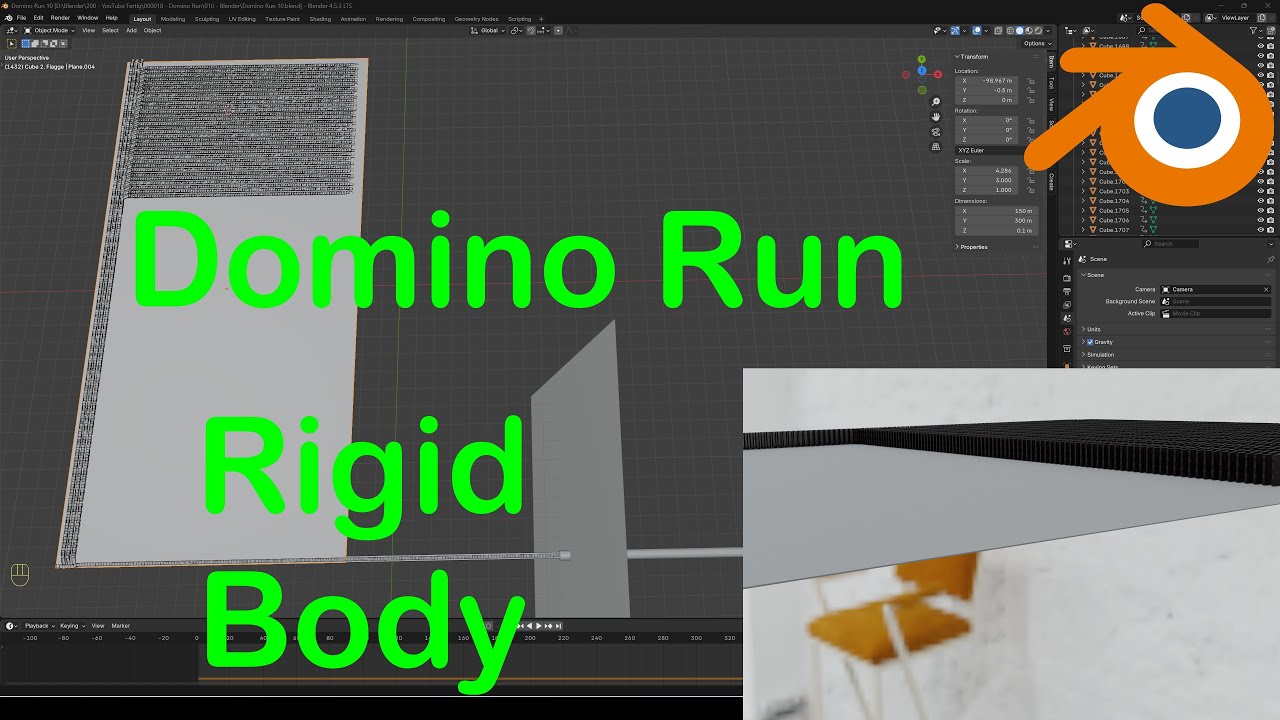Hide Cube.1704 in viewport via eye

pos(1260,201)
